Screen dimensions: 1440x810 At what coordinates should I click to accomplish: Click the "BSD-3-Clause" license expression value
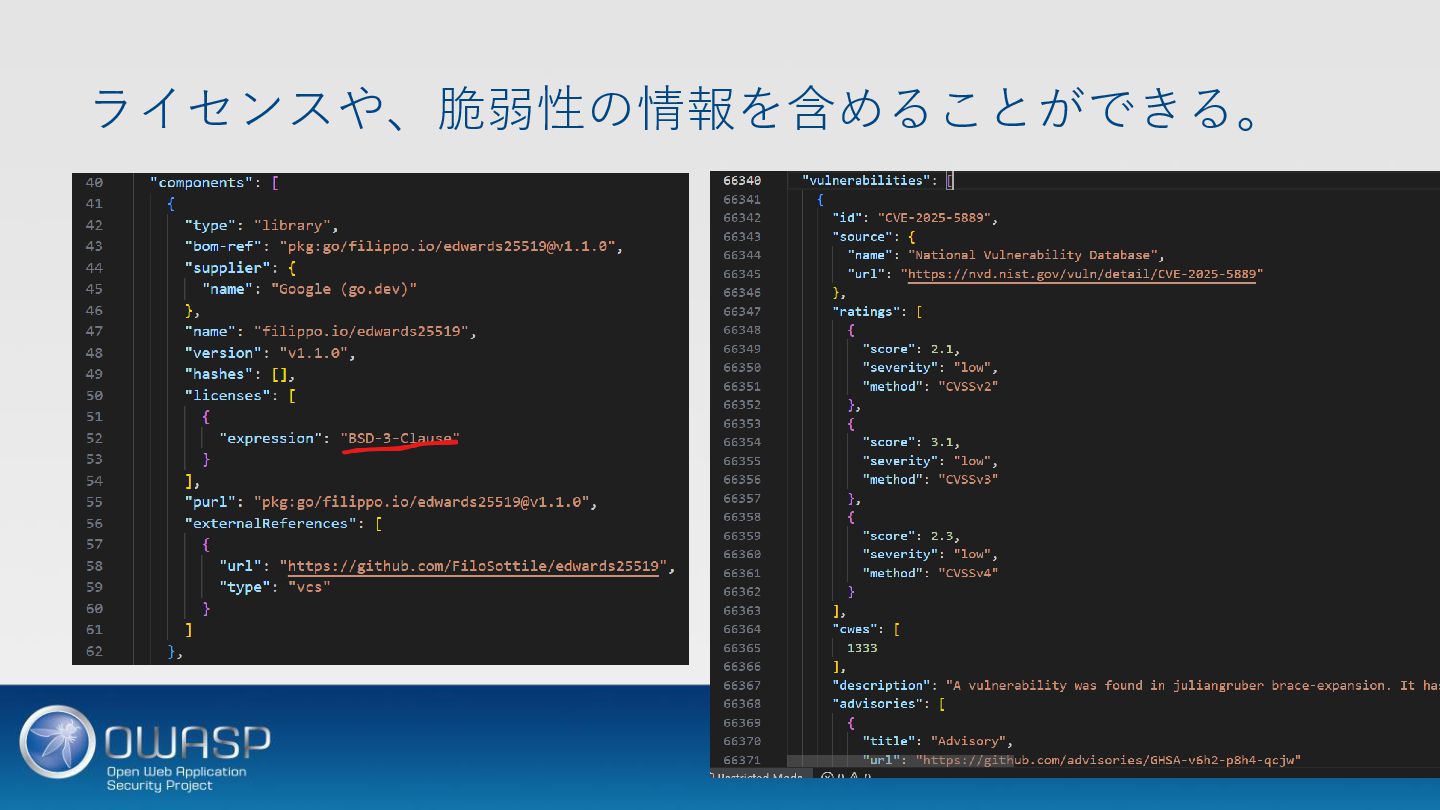[400, 438]
